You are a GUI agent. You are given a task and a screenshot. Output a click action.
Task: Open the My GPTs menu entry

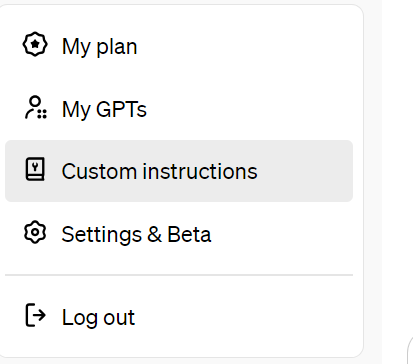tap(179, 109)
